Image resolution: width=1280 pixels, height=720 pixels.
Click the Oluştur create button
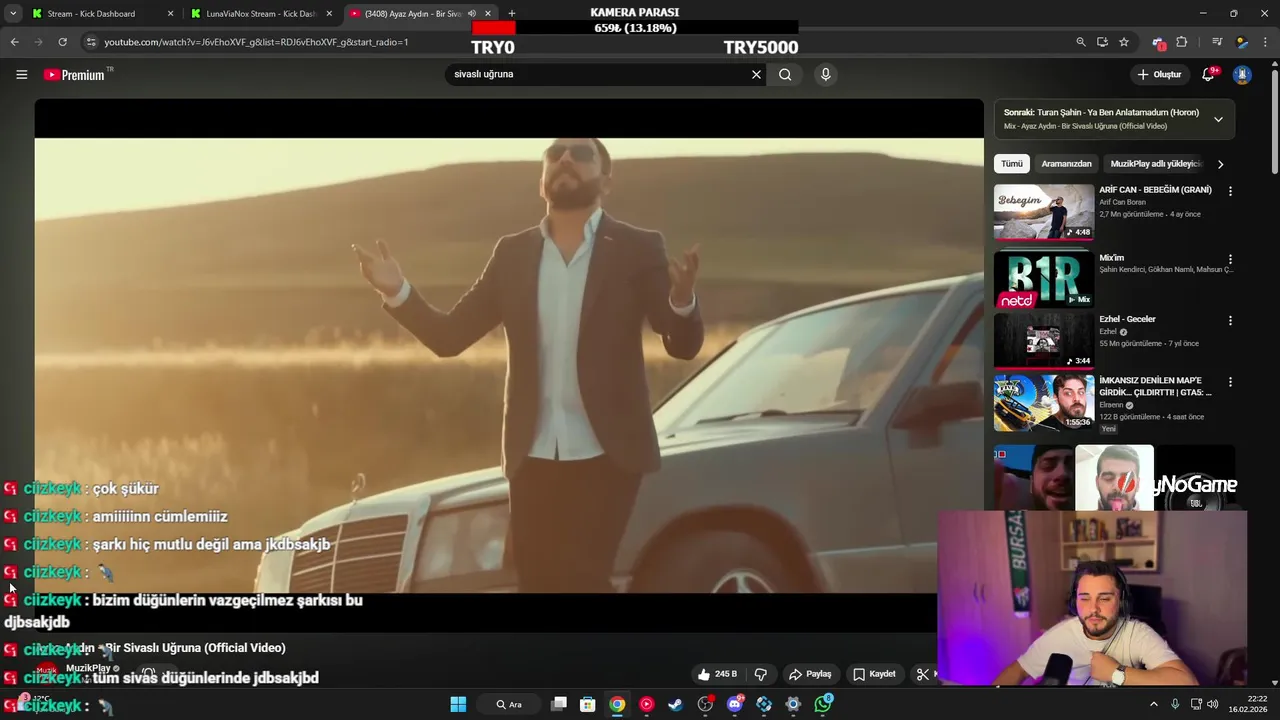point(1159,74)
